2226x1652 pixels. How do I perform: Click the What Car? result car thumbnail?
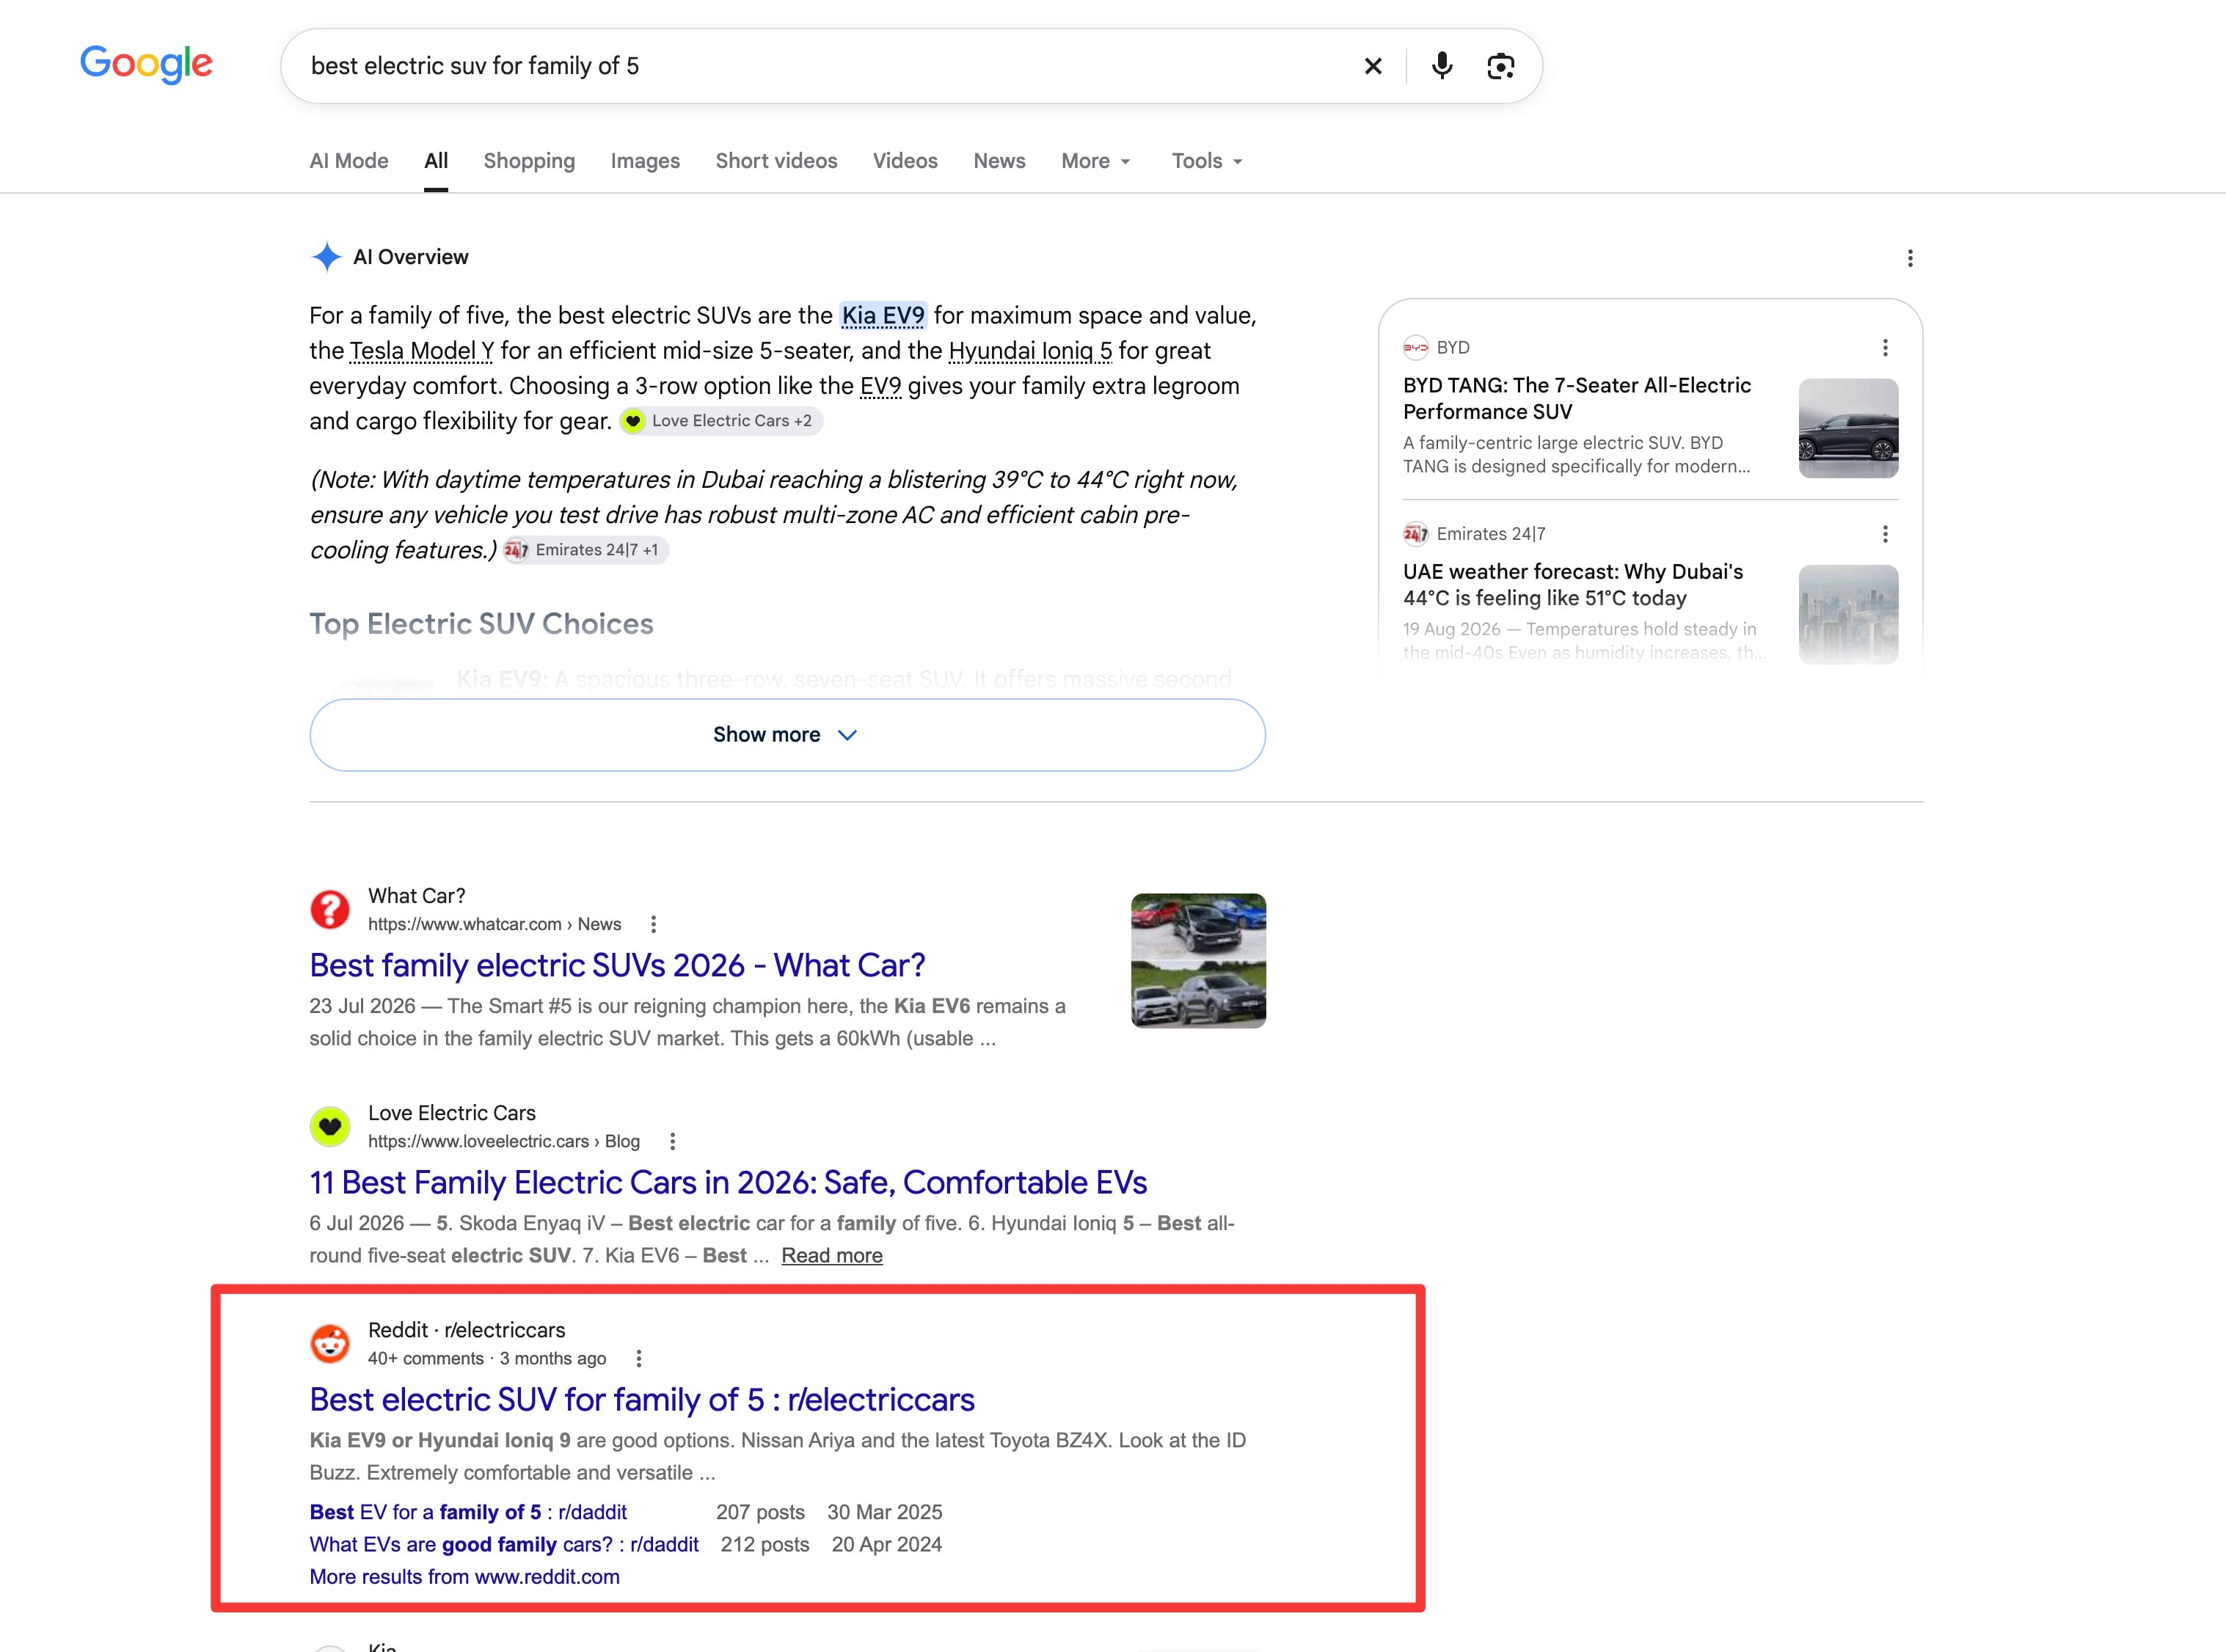[x=1198, y=960]
